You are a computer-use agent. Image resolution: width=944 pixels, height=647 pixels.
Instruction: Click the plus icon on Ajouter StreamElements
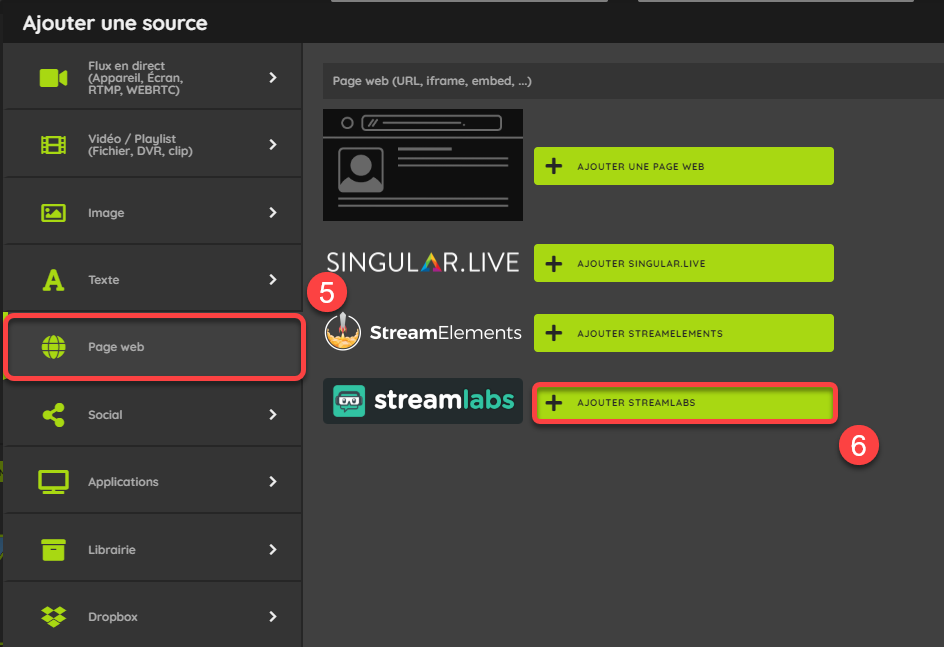point(553,333)
